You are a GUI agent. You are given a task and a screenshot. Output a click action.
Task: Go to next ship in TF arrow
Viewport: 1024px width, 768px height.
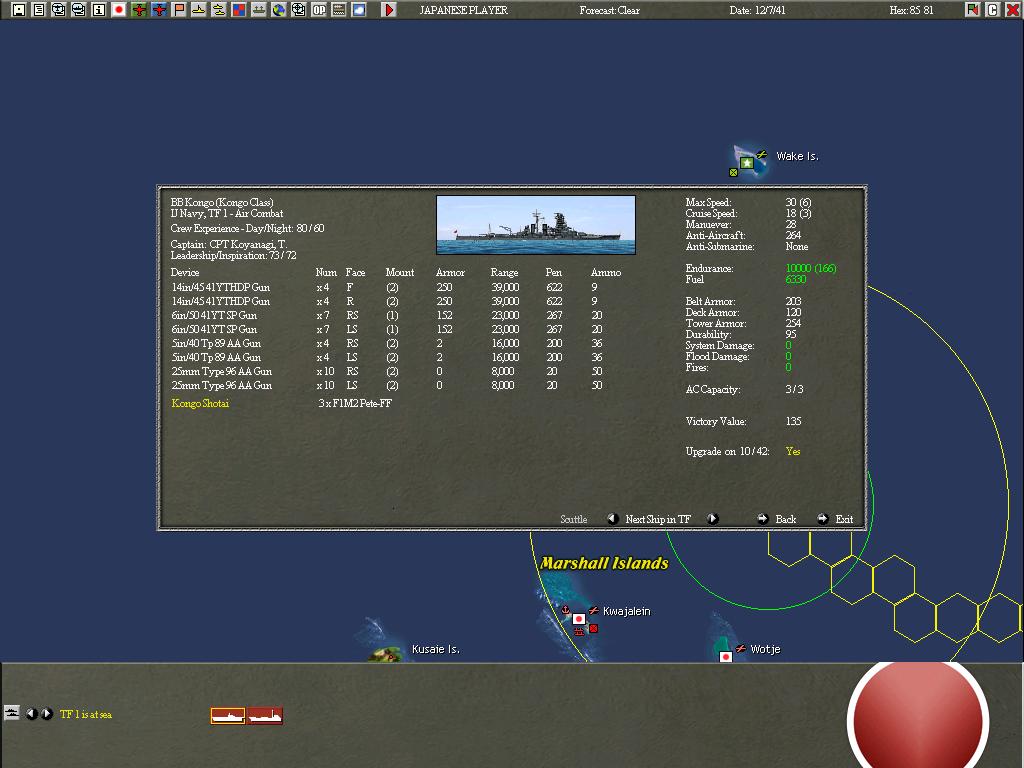coord(712,519)
